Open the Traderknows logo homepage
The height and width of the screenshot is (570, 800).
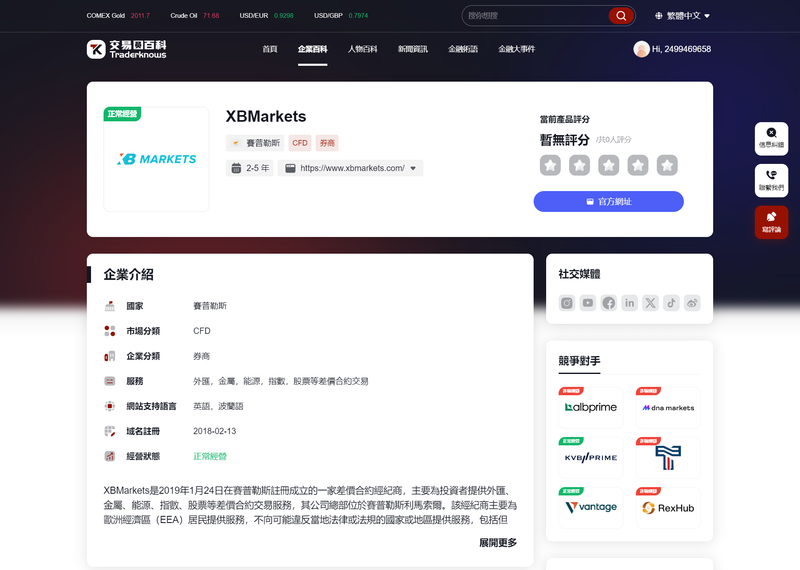[x=127, y=49]
